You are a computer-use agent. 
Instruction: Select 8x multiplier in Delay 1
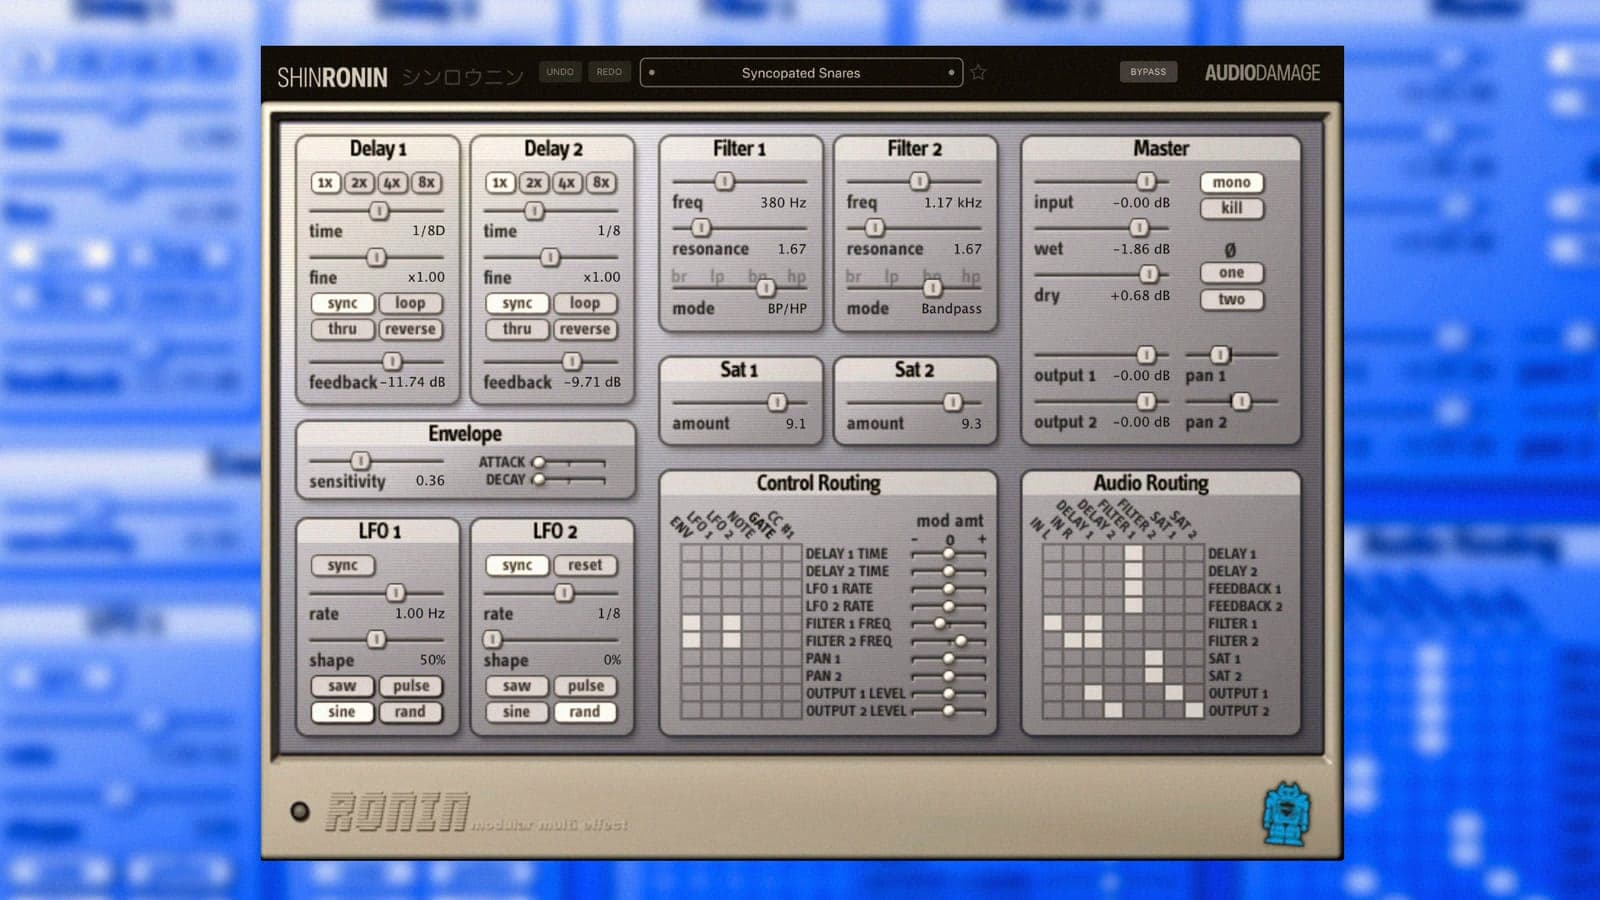[426, 183]
